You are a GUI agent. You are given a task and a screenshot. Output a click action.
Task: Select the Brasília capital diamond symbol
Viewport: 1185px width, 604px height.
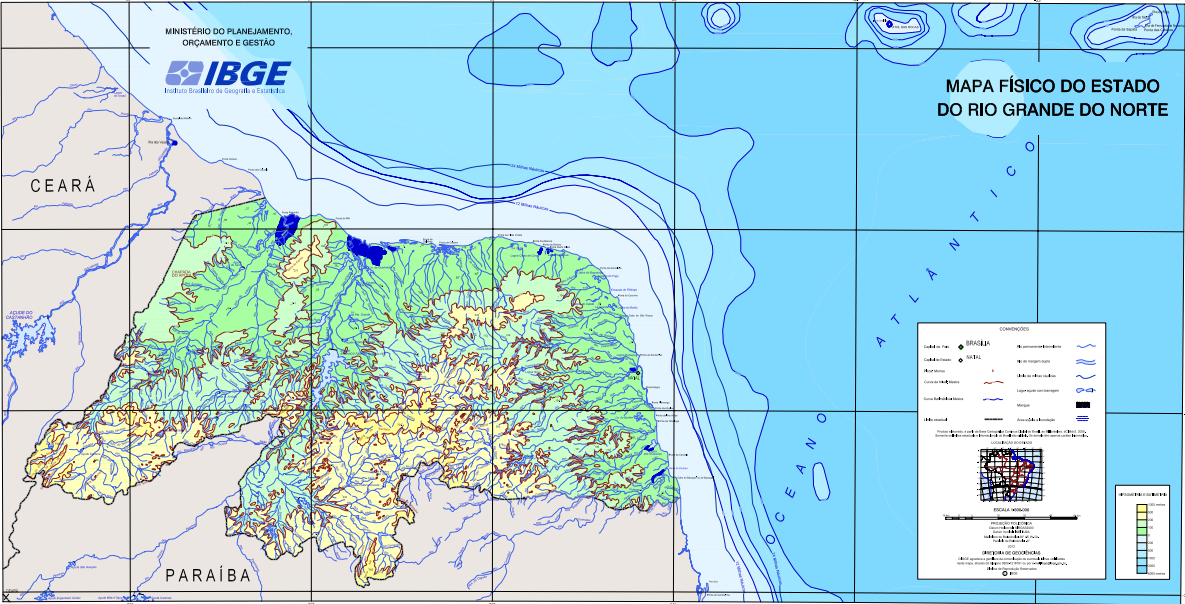pos(961,345)
